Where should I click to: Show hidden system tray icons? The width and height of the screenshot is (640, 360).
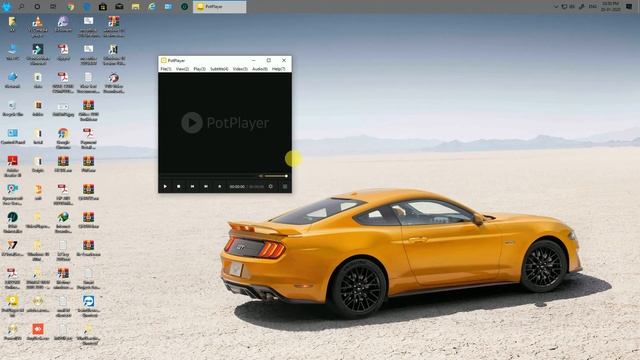556,7
